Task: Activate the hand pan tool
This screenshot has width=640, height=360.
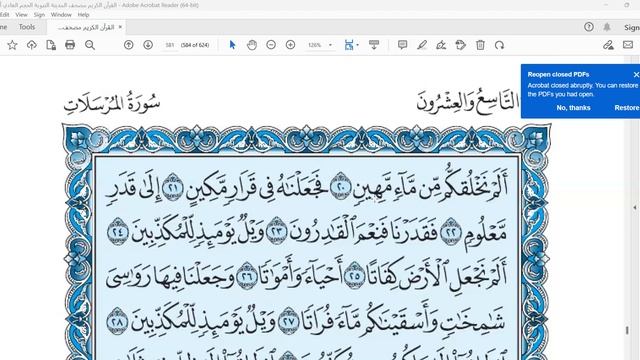Action: (252, 45)
